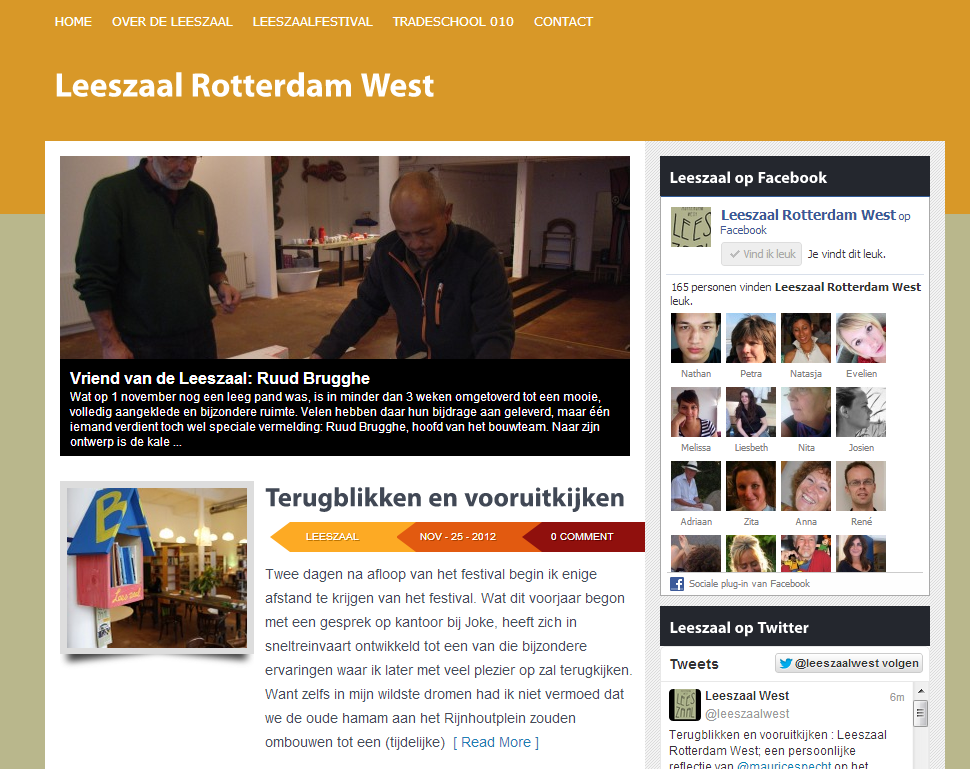Open Evelien's Facebook profile picture
Screen dimensions: 970x769
[x=861, y=338]
